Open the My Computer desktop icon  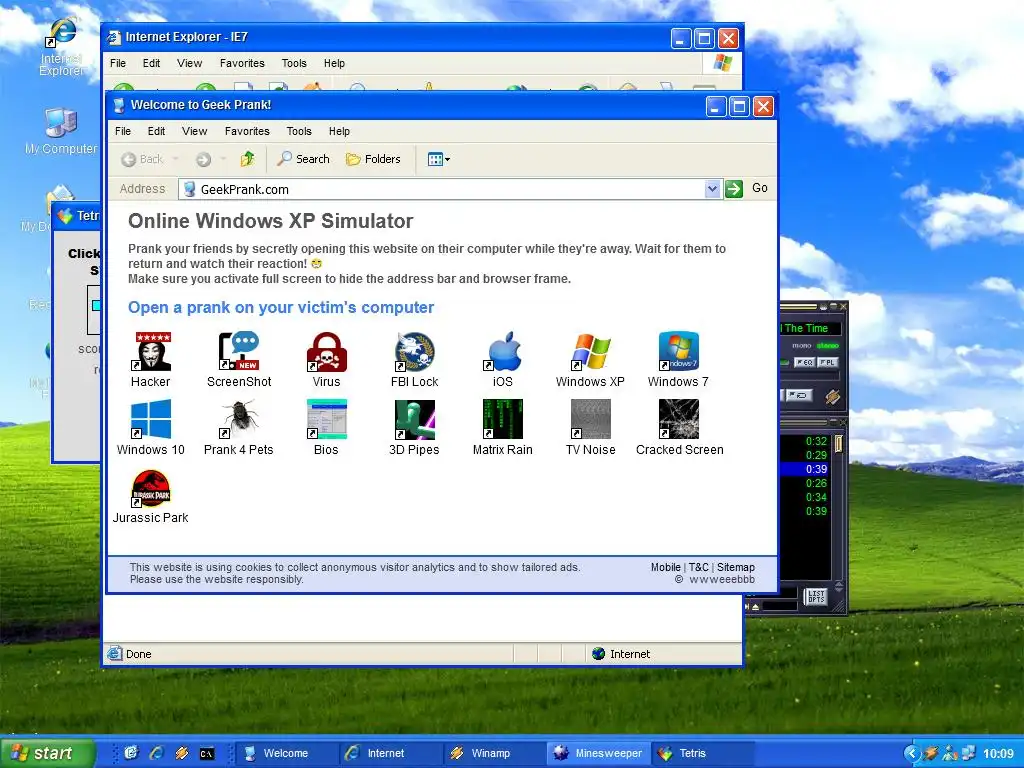point(61,131)
